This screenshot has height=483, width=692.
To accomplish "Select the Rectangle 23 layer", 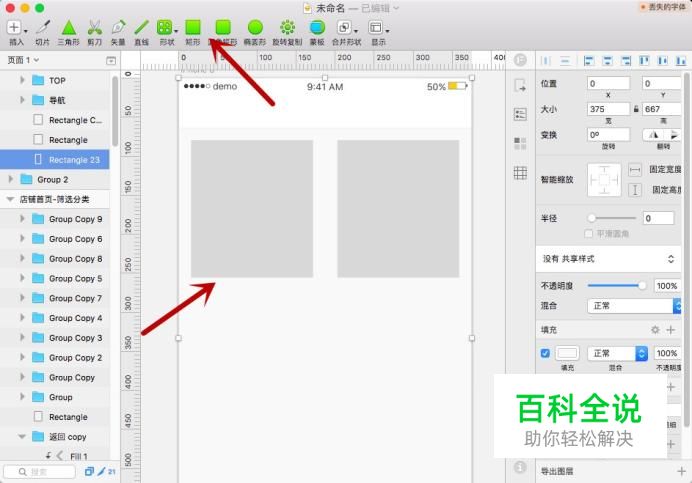I will point(55,159).
